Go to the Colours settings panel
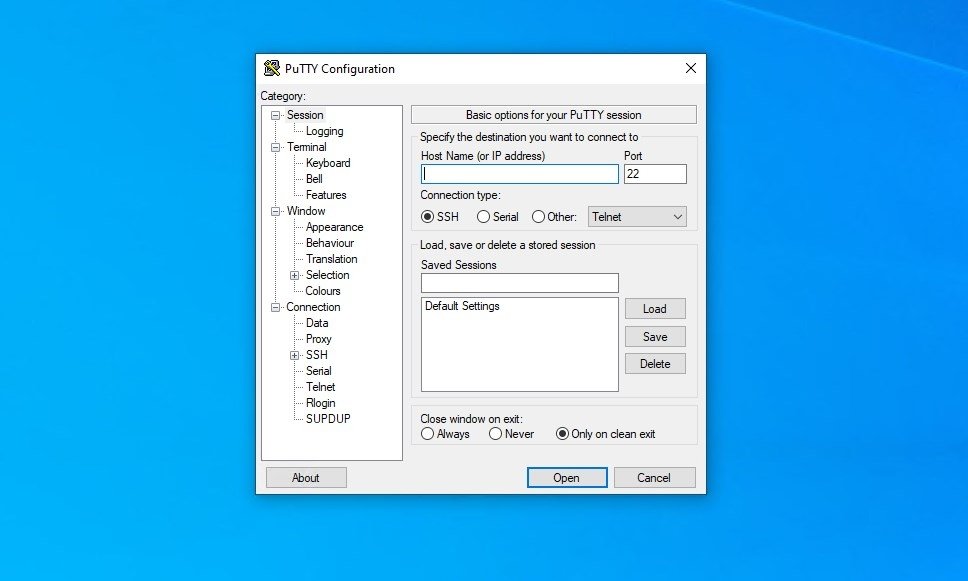 pos(323,291)
